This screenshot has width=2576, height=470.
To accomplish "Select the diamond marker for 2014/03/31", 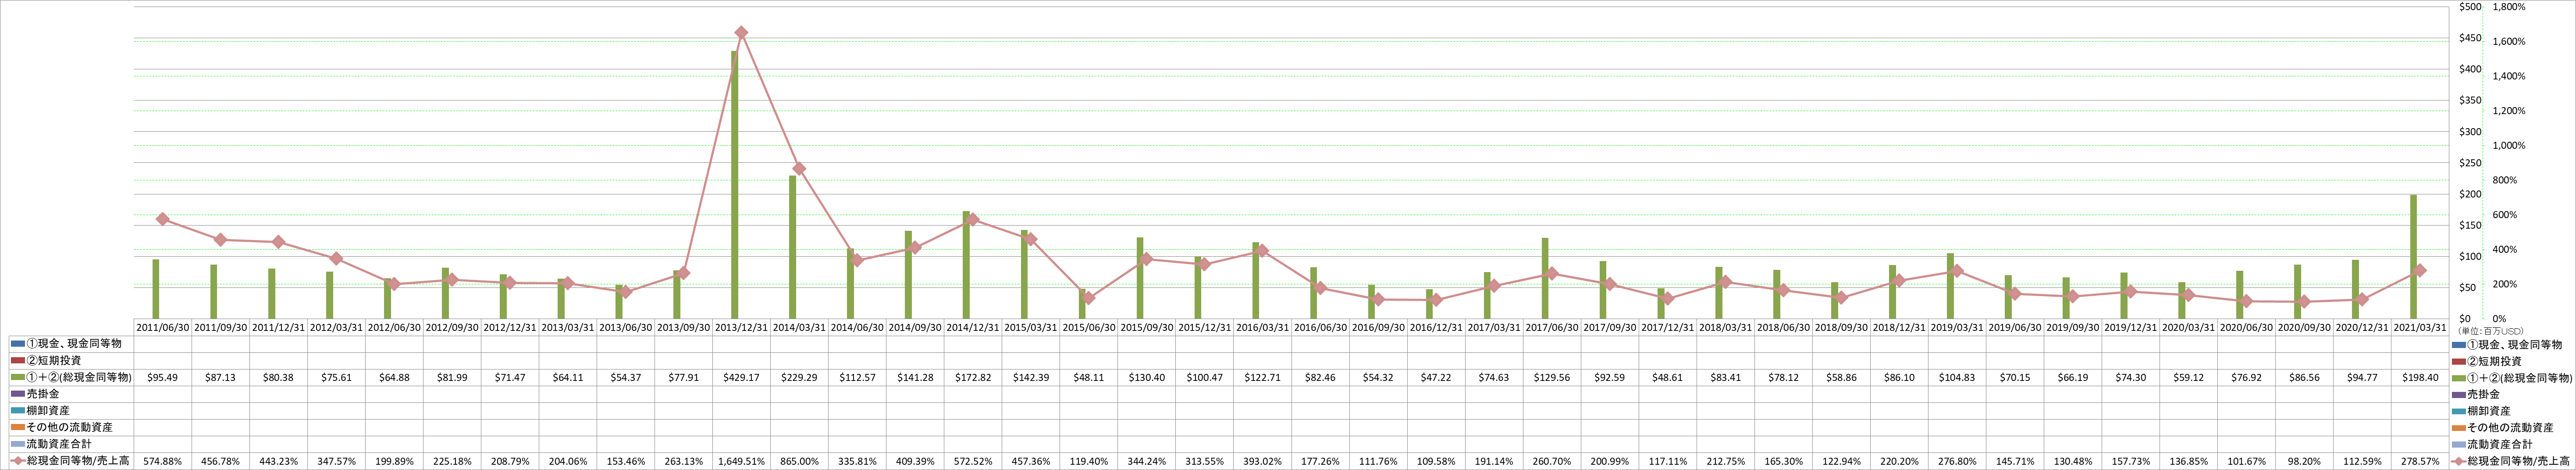I will click(799, 169).
